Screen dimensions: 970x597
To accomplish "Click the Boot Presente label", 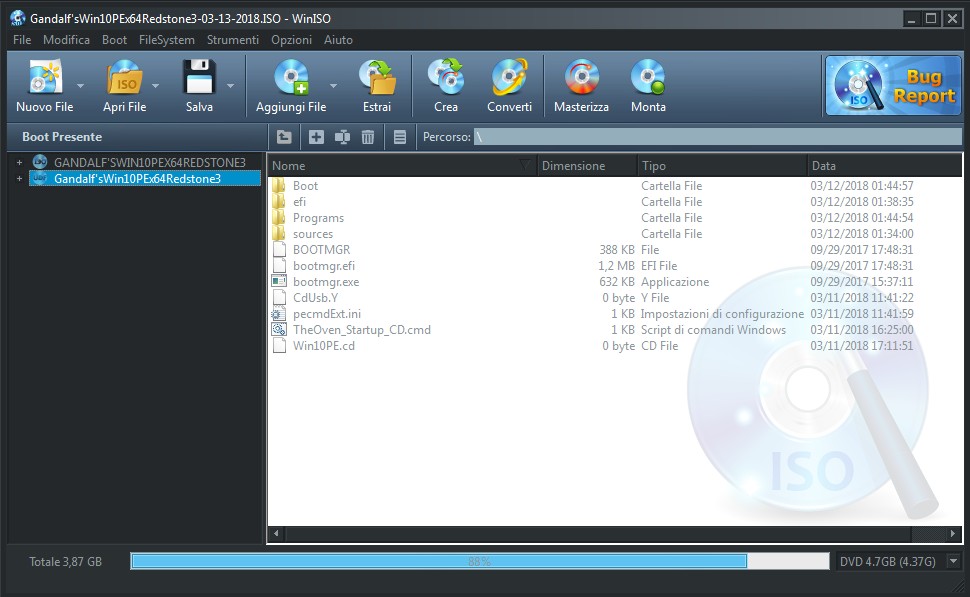I will pyautogui.click(x=62, y=137).
